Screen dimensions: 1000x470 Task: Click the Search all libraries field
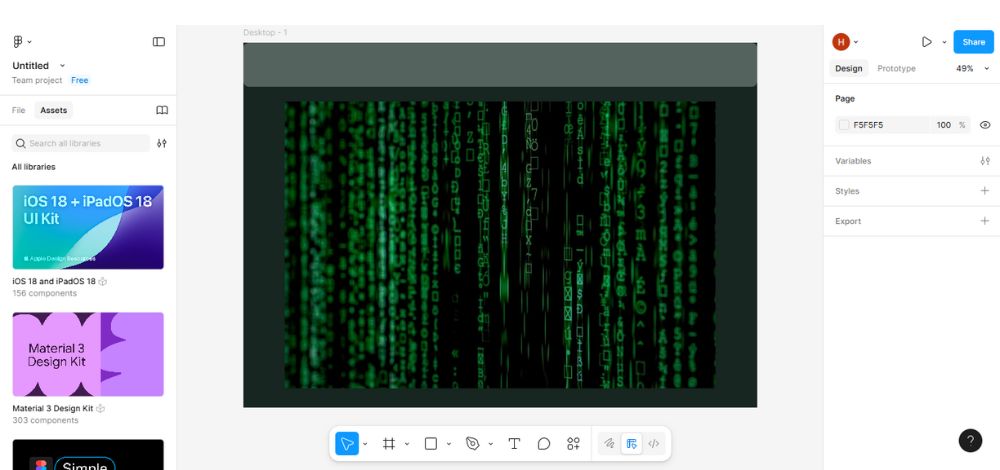(81, 143)
